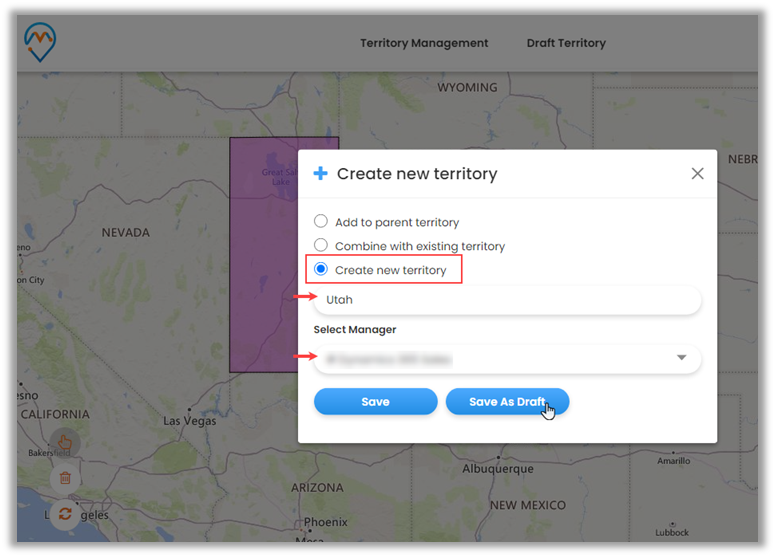Click the territory name field containing Utah

click(507, 300)
